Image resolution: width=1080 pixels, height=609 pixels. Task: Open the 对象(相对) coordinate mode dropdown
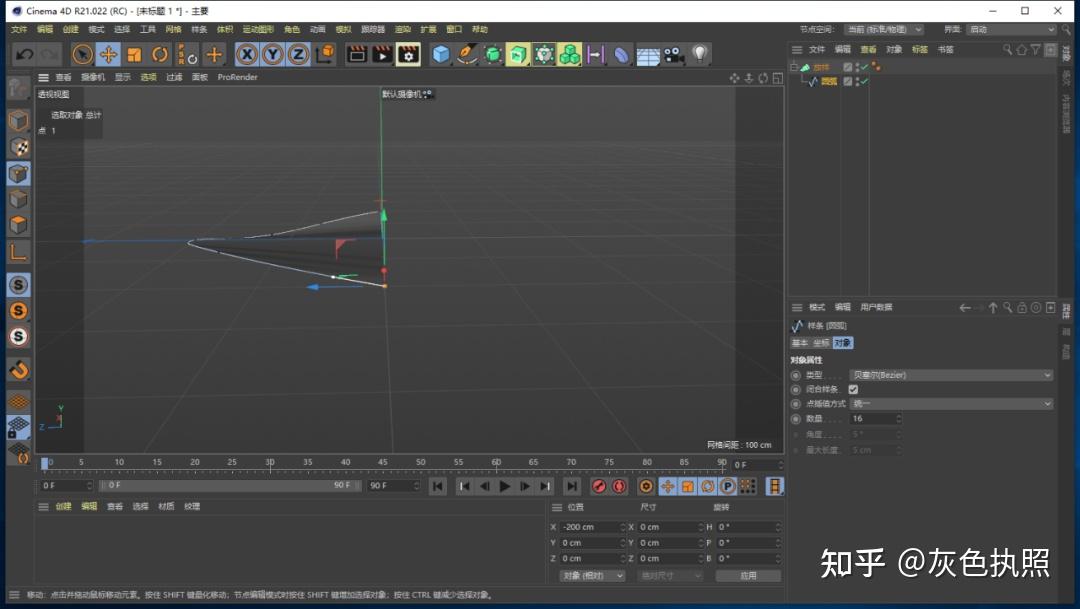pyautogui.click(x=592, y=575)
